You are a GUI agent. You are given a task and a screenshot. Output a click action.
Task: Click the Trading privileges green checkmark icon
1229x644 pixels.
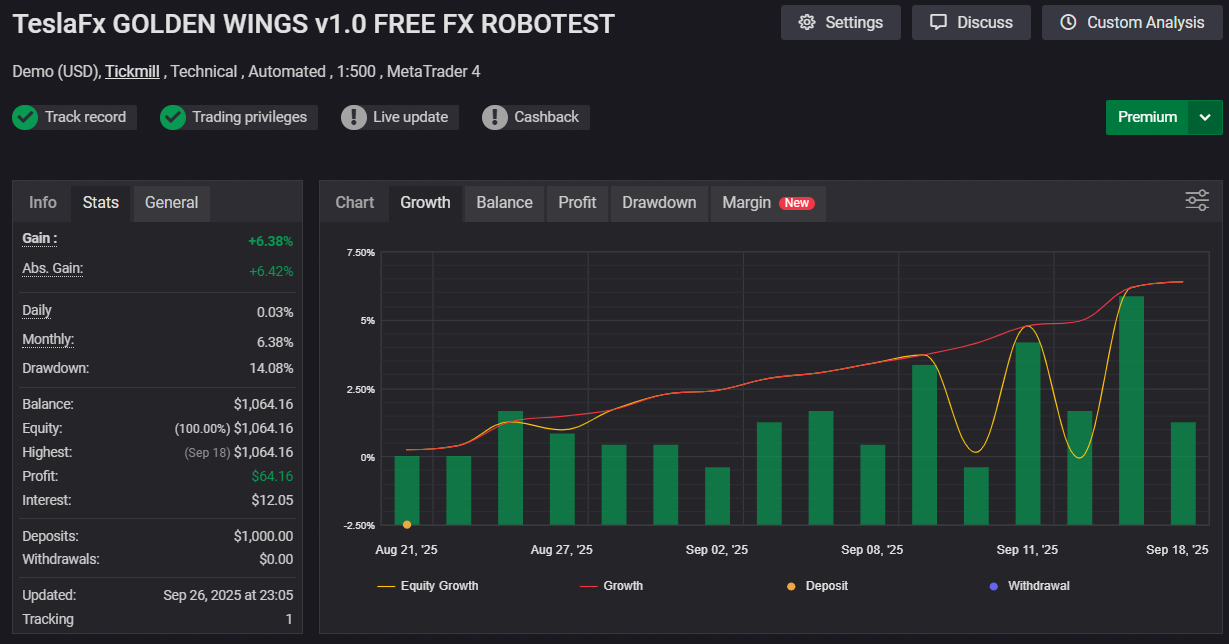(173, 117)
